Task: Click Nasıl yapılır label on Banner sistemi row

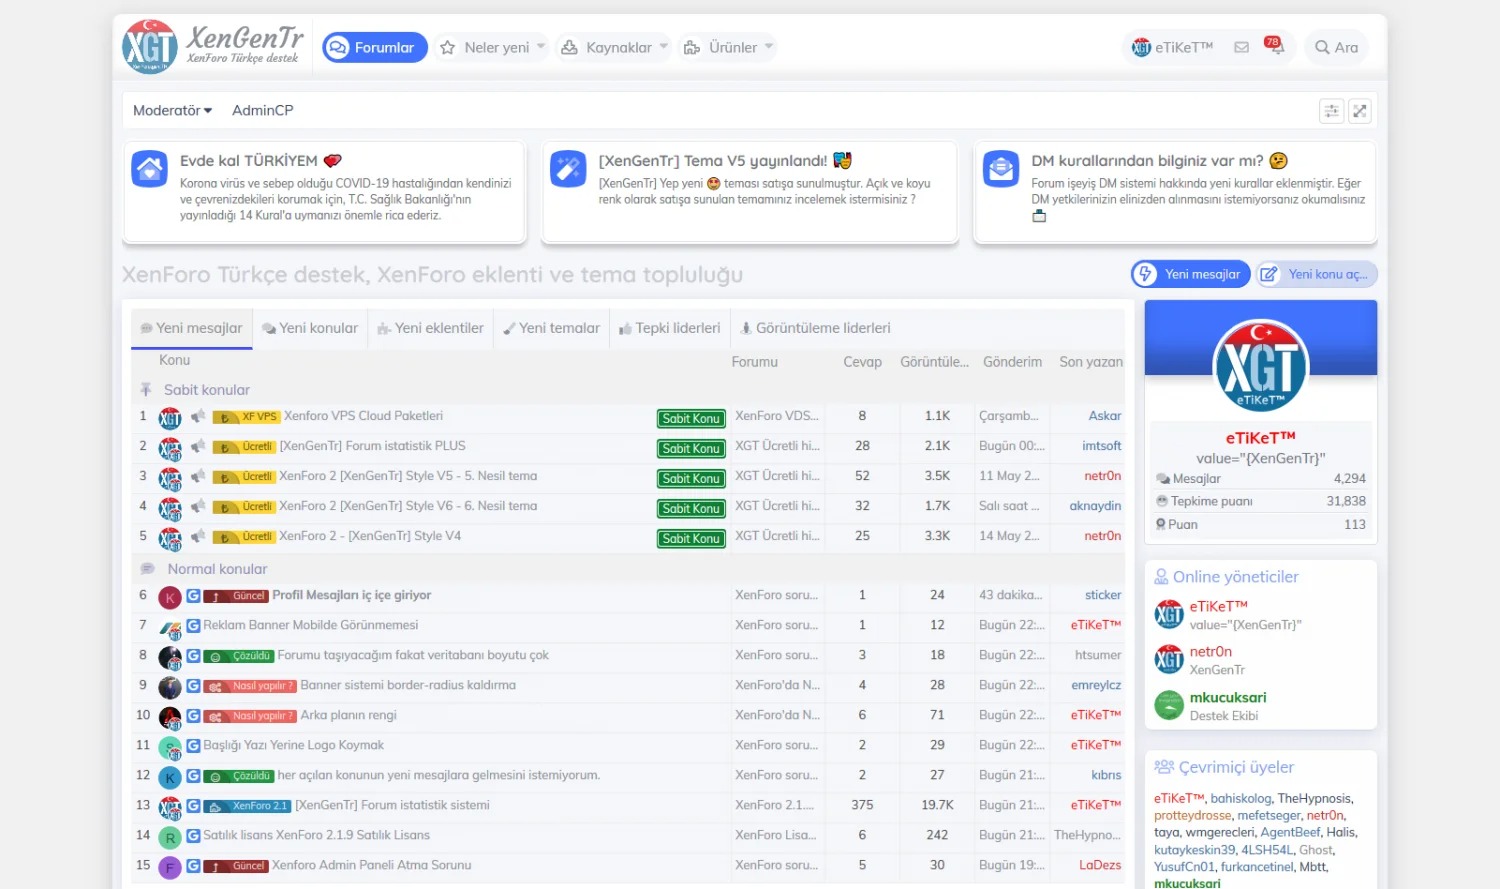Action: pyautogui.click(x=250, y=686)
